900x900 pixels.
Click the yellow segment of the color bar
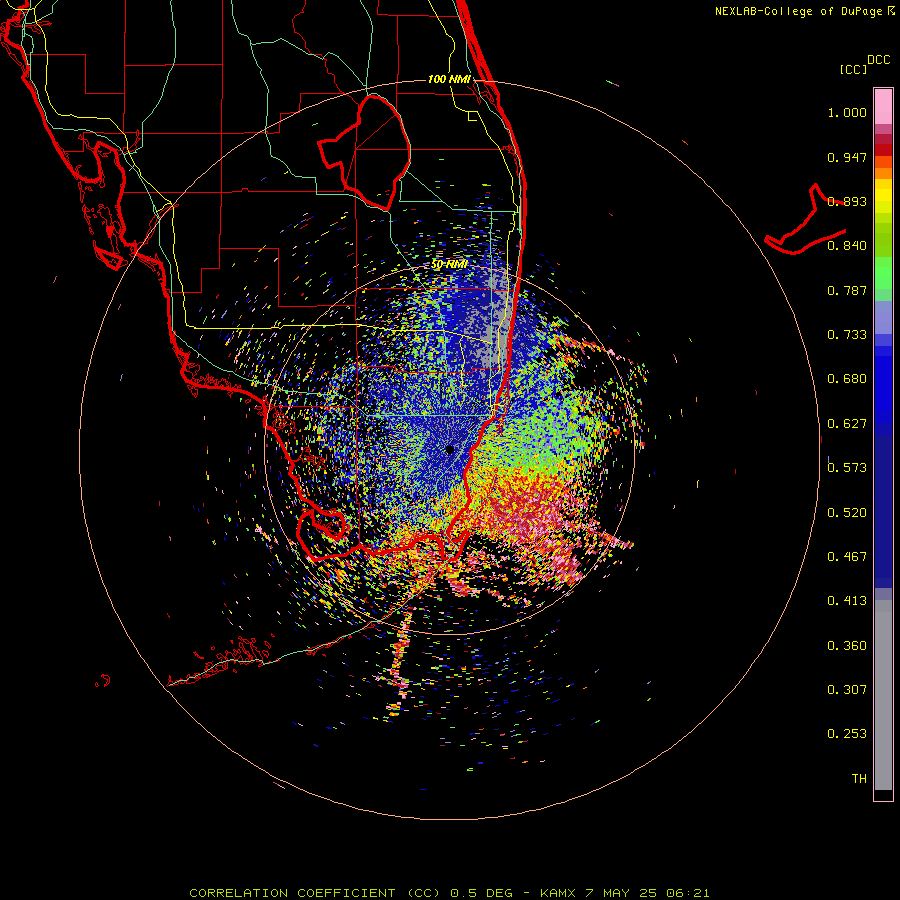coord(883,197)
